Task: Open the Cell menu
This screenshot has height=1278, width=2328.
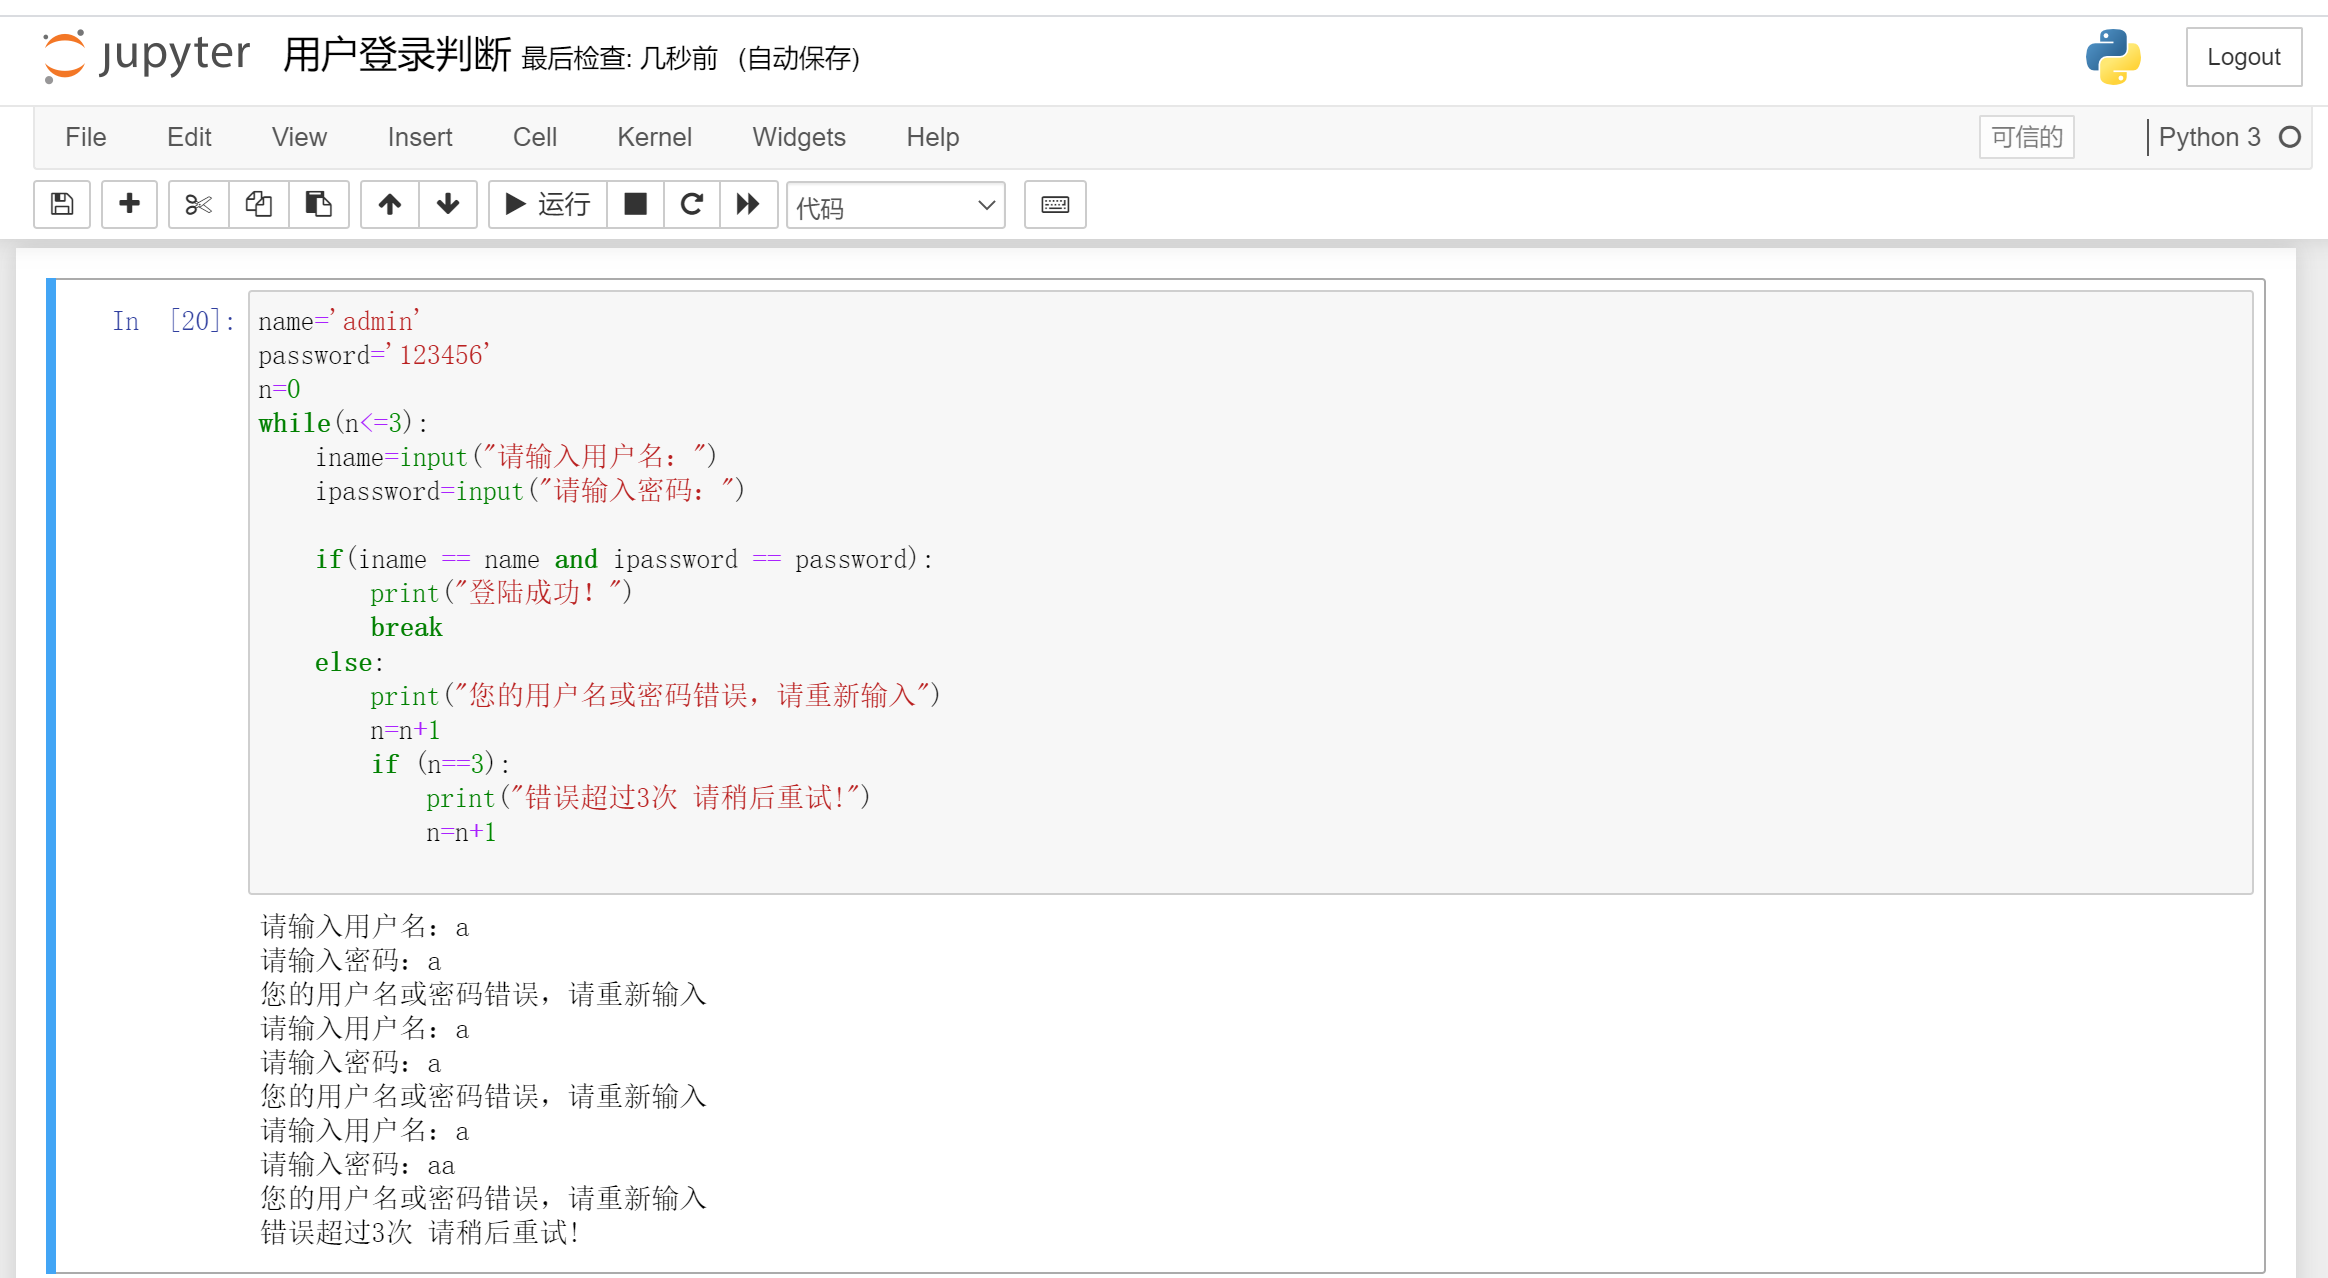Action: point(534,137)
